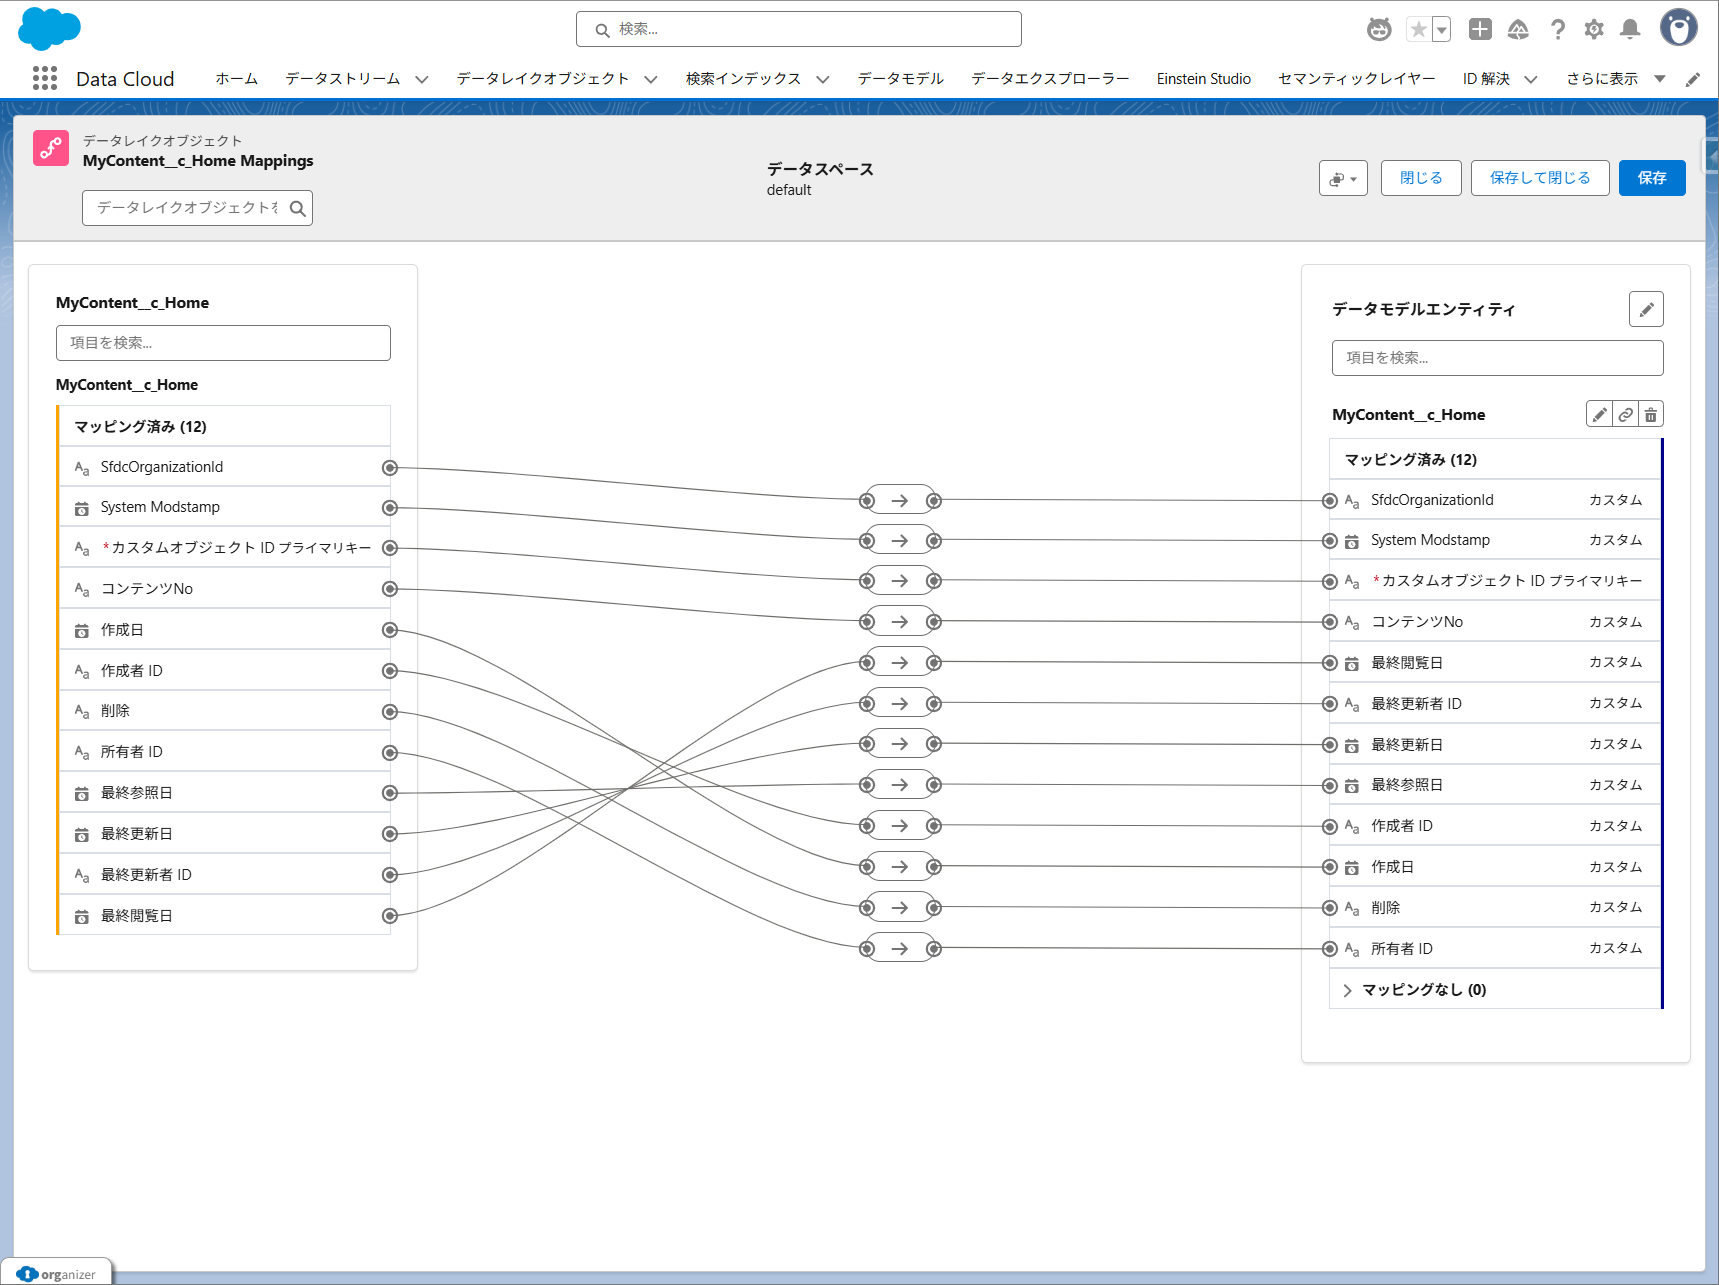Switch to the データモデル tab
Image resolution: width=1719 pixels, height=1285 pixels.
click(x=900, y=79)
